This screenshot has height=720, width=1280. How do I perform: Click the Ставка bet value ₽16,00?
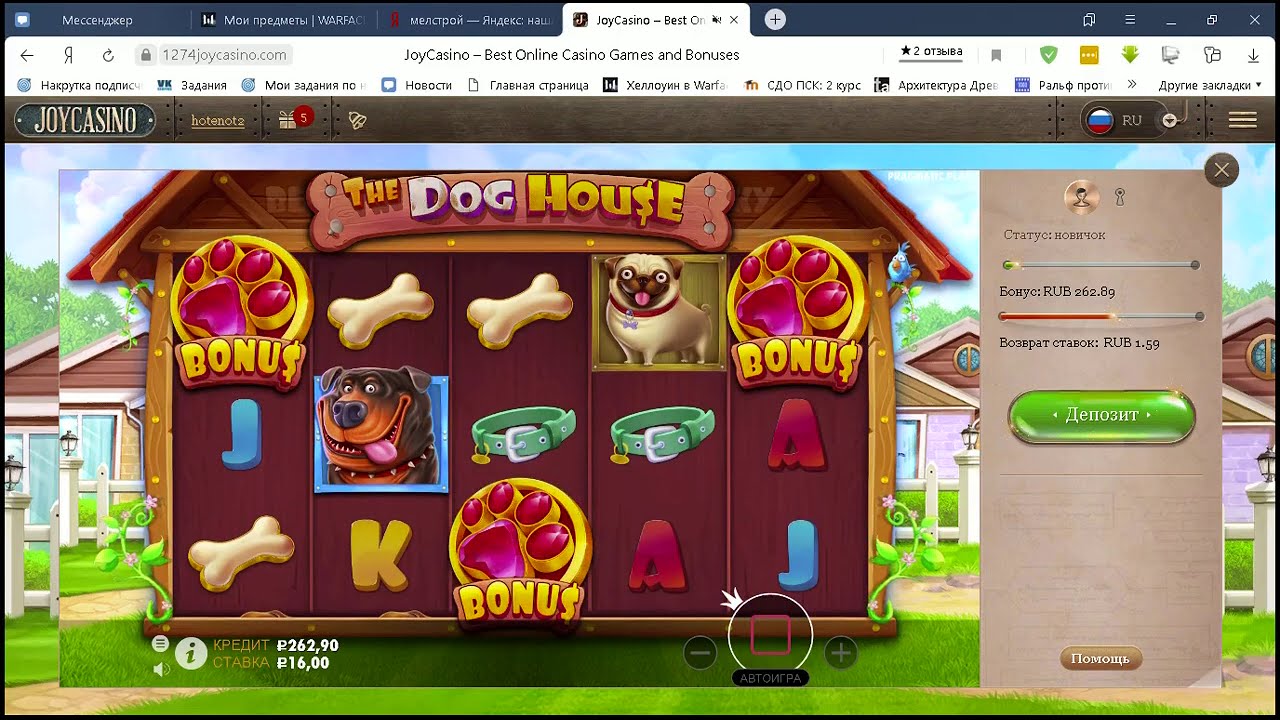tap(271, 662)
